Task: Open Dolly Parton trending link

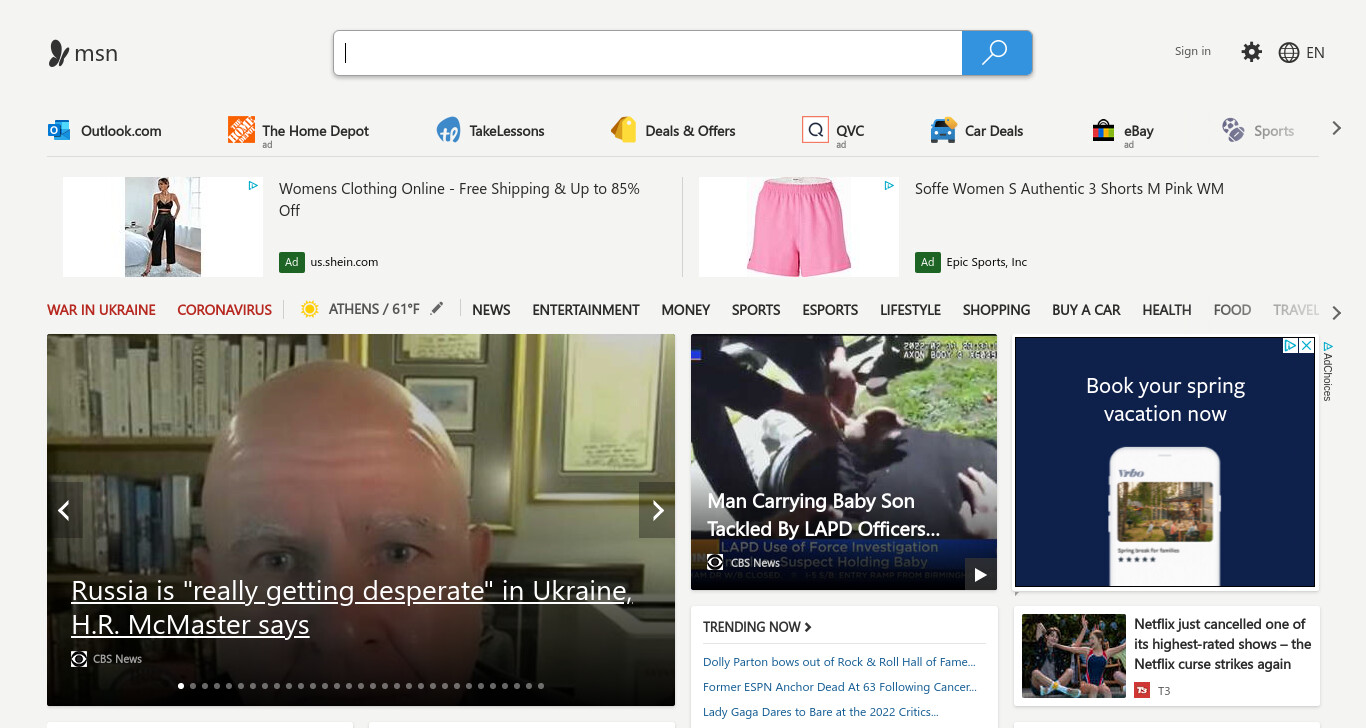Action: tap(839, 662)
